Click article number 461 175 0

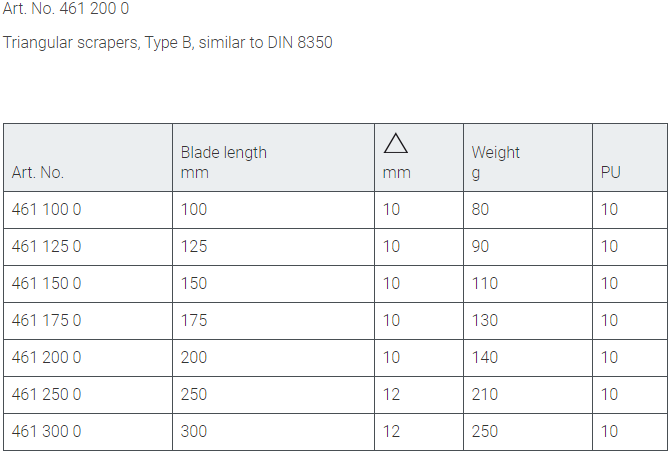[x=46, y=321]
